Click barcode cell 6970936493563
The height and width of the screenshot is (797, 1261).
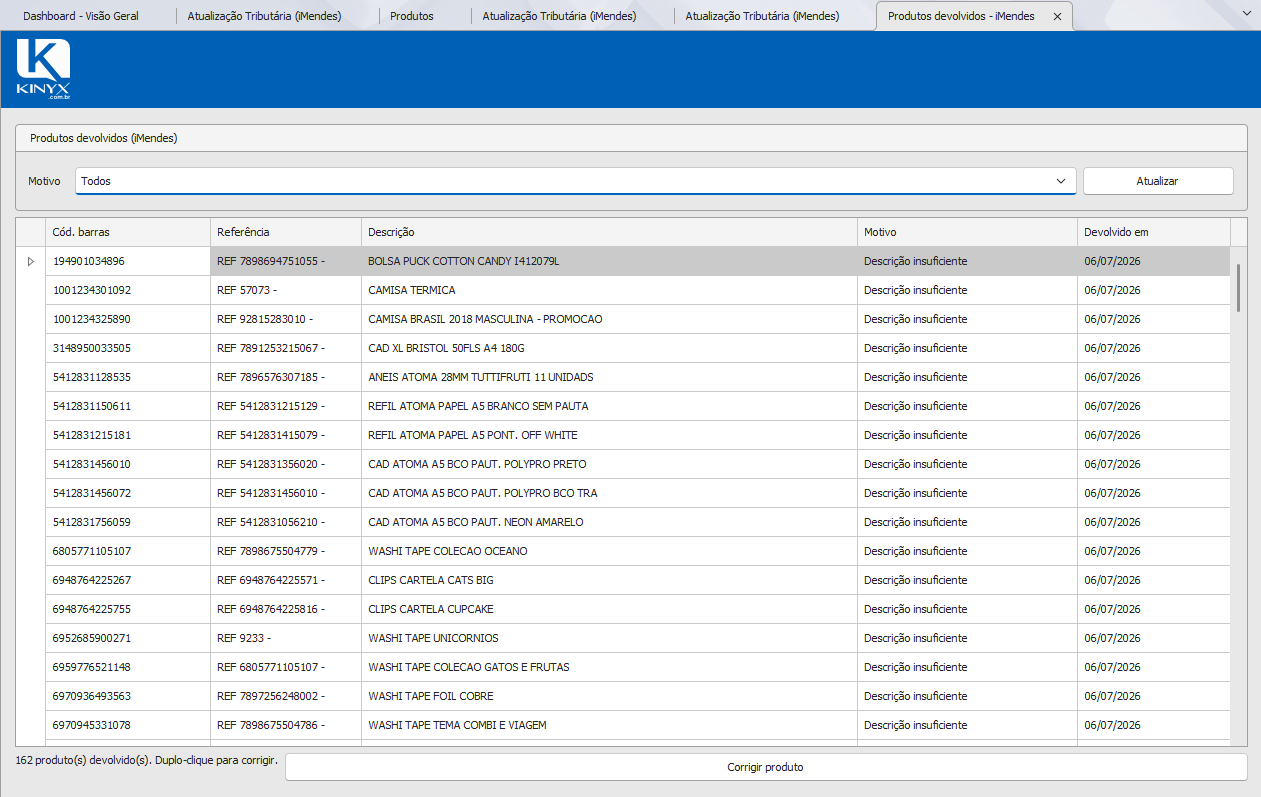coord(128,696)
